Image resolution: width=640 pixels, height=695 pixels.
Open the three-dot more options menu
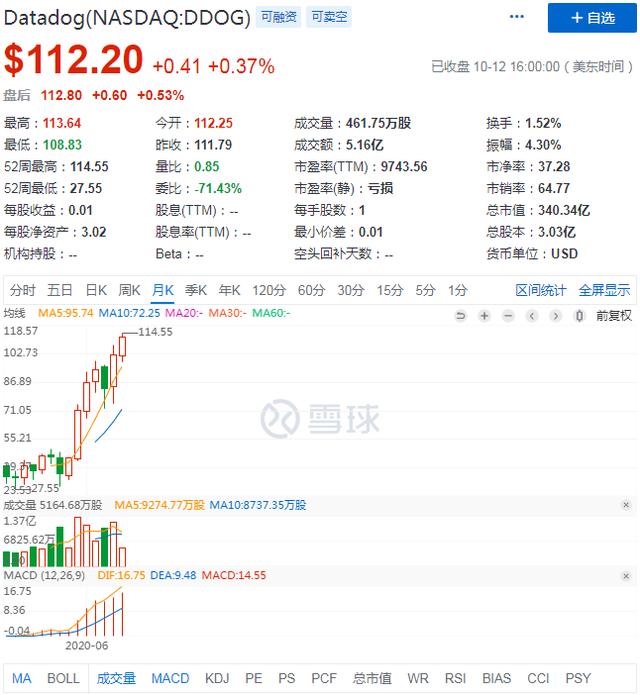[516, 17]
